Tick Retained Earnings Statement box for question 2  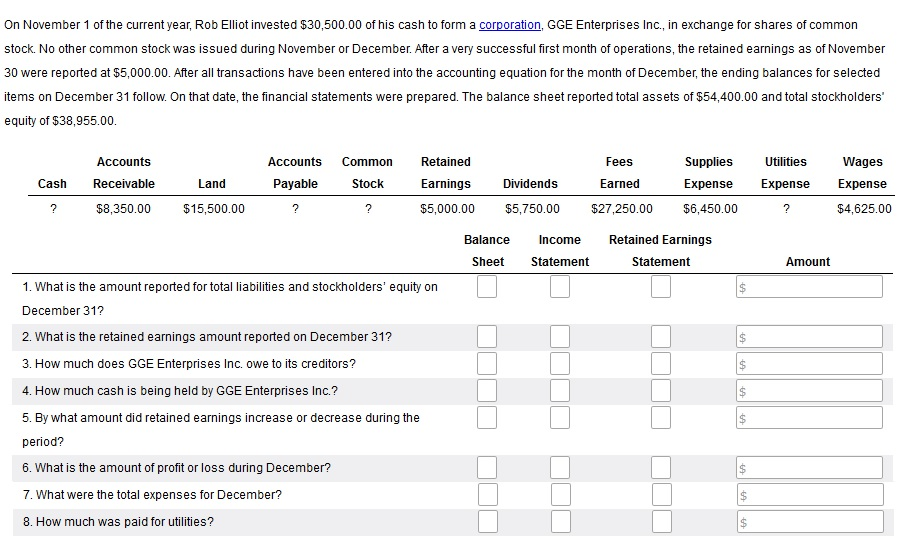tap(661, 336)
